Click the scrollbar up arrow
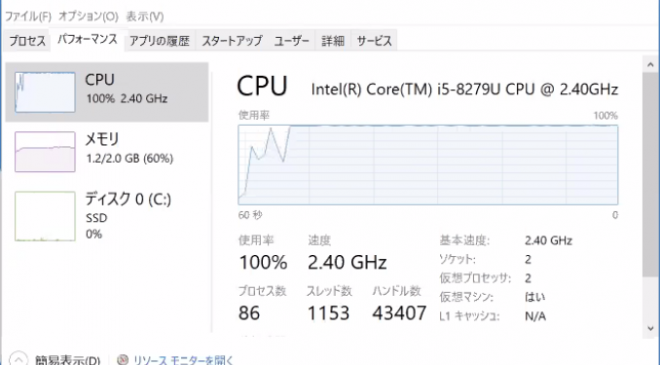Screen dimensions: 660x365 (x=650, y=65)
